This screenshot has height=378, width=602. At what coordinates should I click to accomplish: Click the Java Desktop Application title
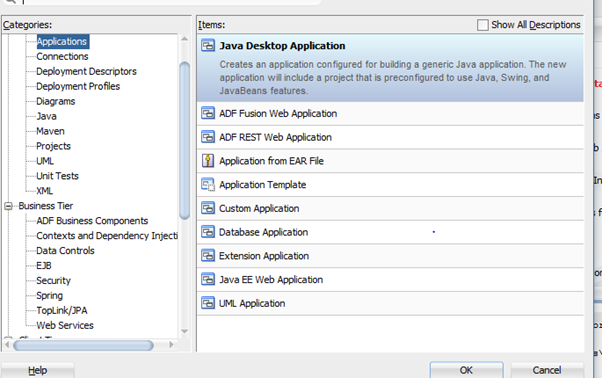click(x=282, y=46)
